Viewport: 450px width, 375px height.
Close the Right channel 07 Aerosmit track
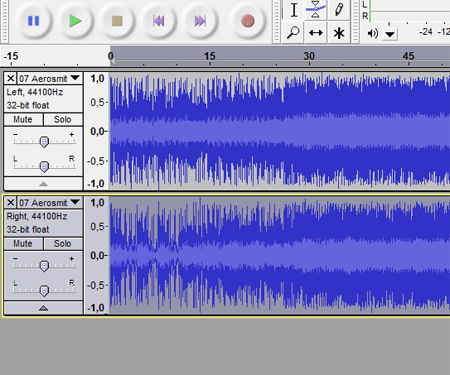(11, 202)
